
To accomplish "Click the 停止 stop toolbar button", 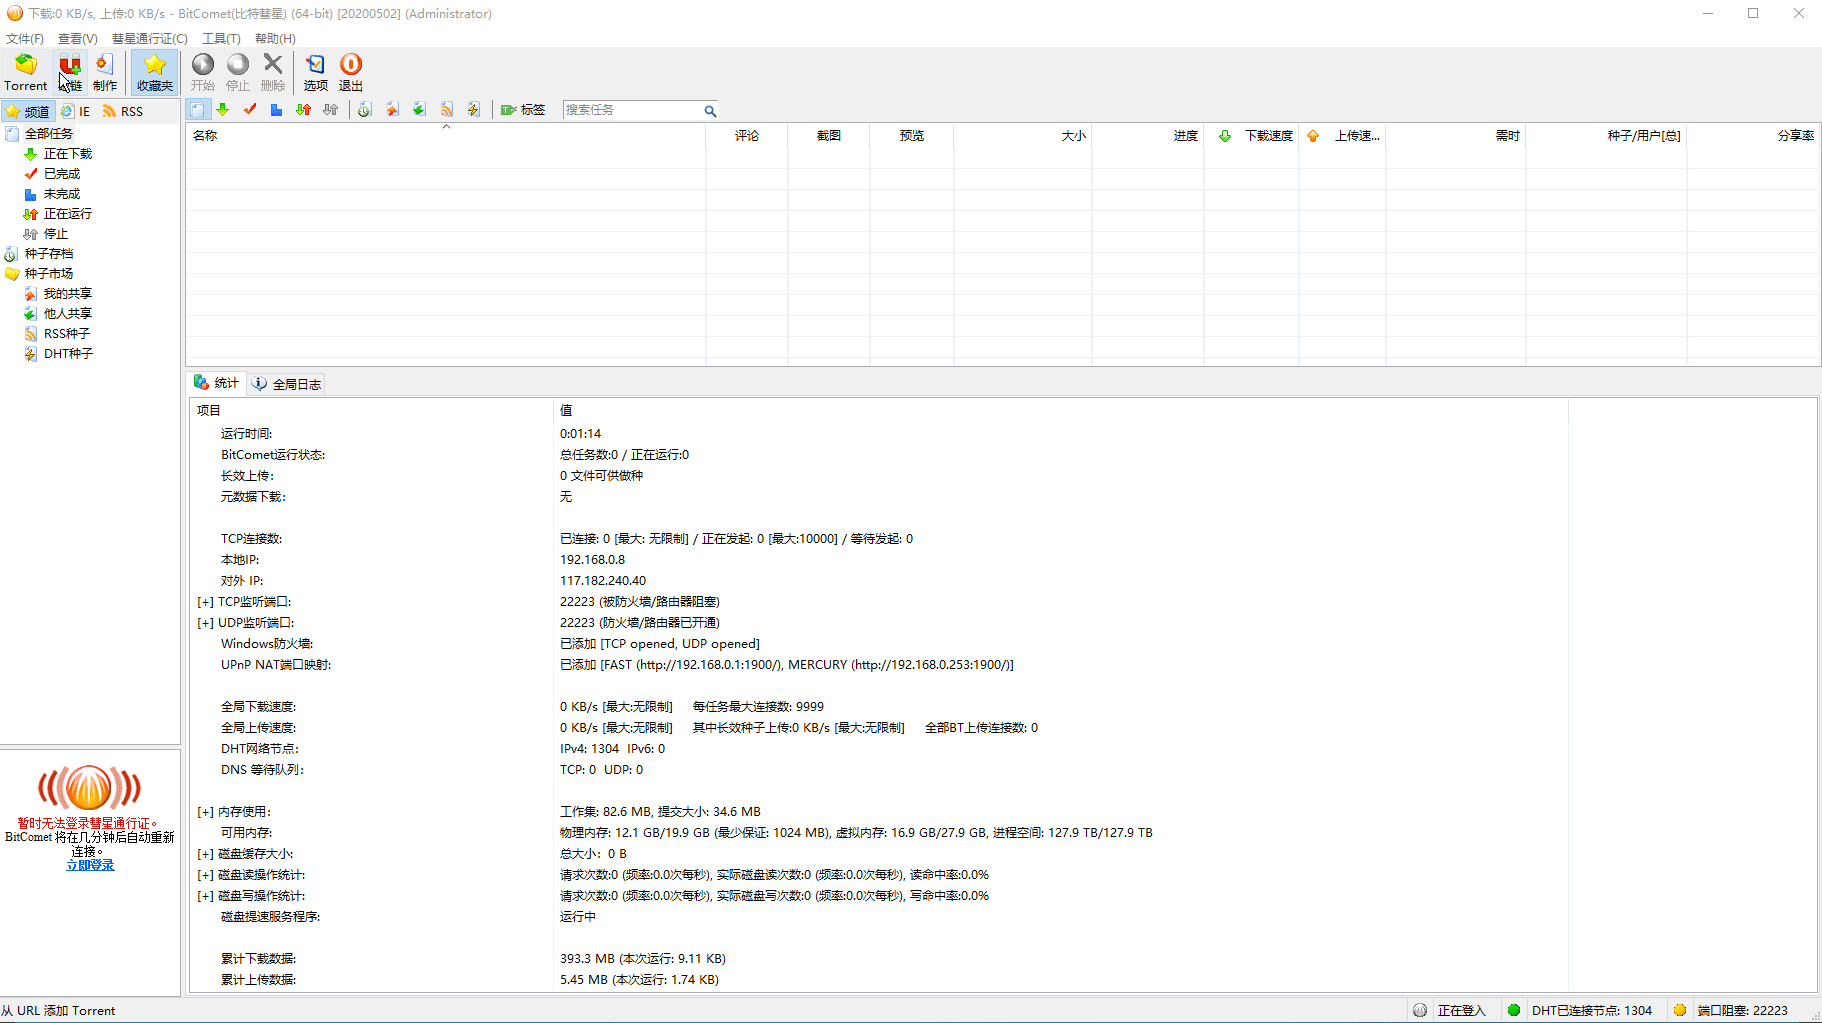I will point(238,72).
